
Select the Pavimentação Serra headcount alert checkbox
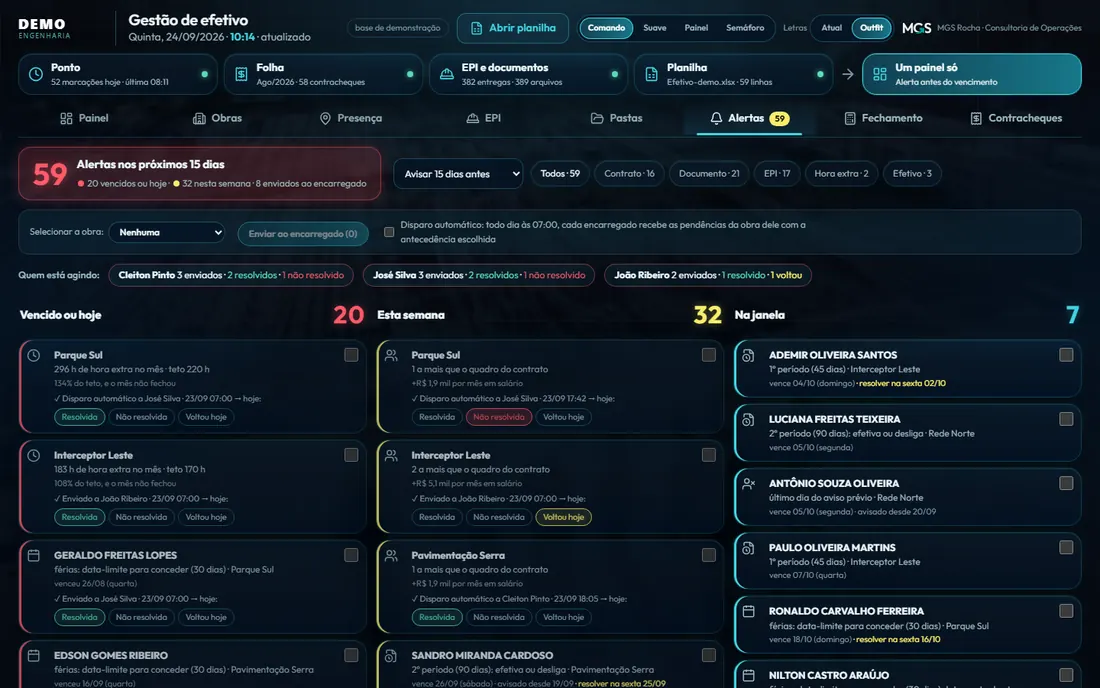click(x=709, y=555)
